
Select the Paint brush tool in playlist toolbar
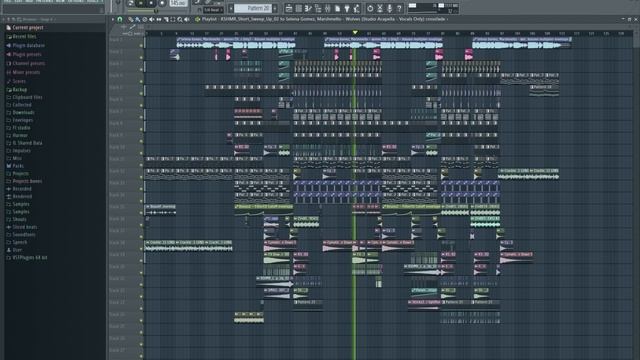pos(138,19)
